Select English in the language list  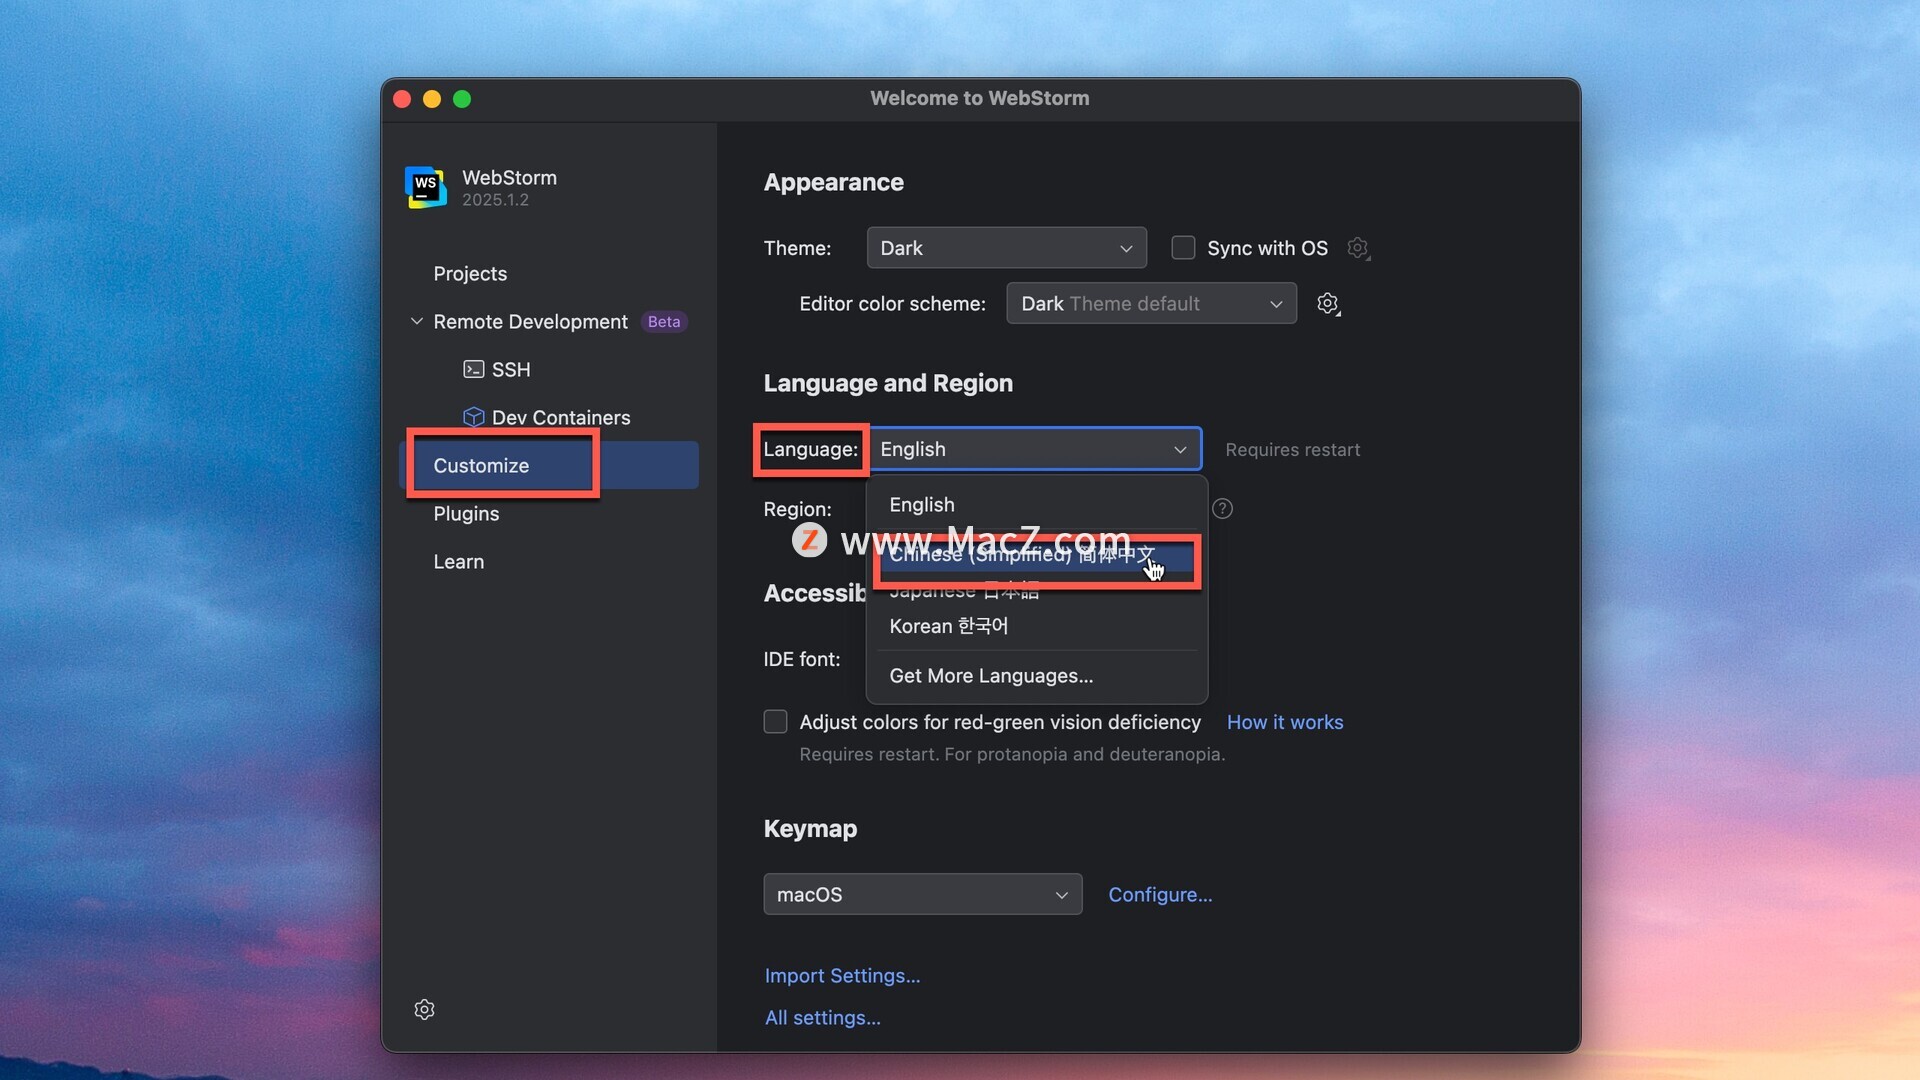pyautogui.click(x=1037, y=505)
